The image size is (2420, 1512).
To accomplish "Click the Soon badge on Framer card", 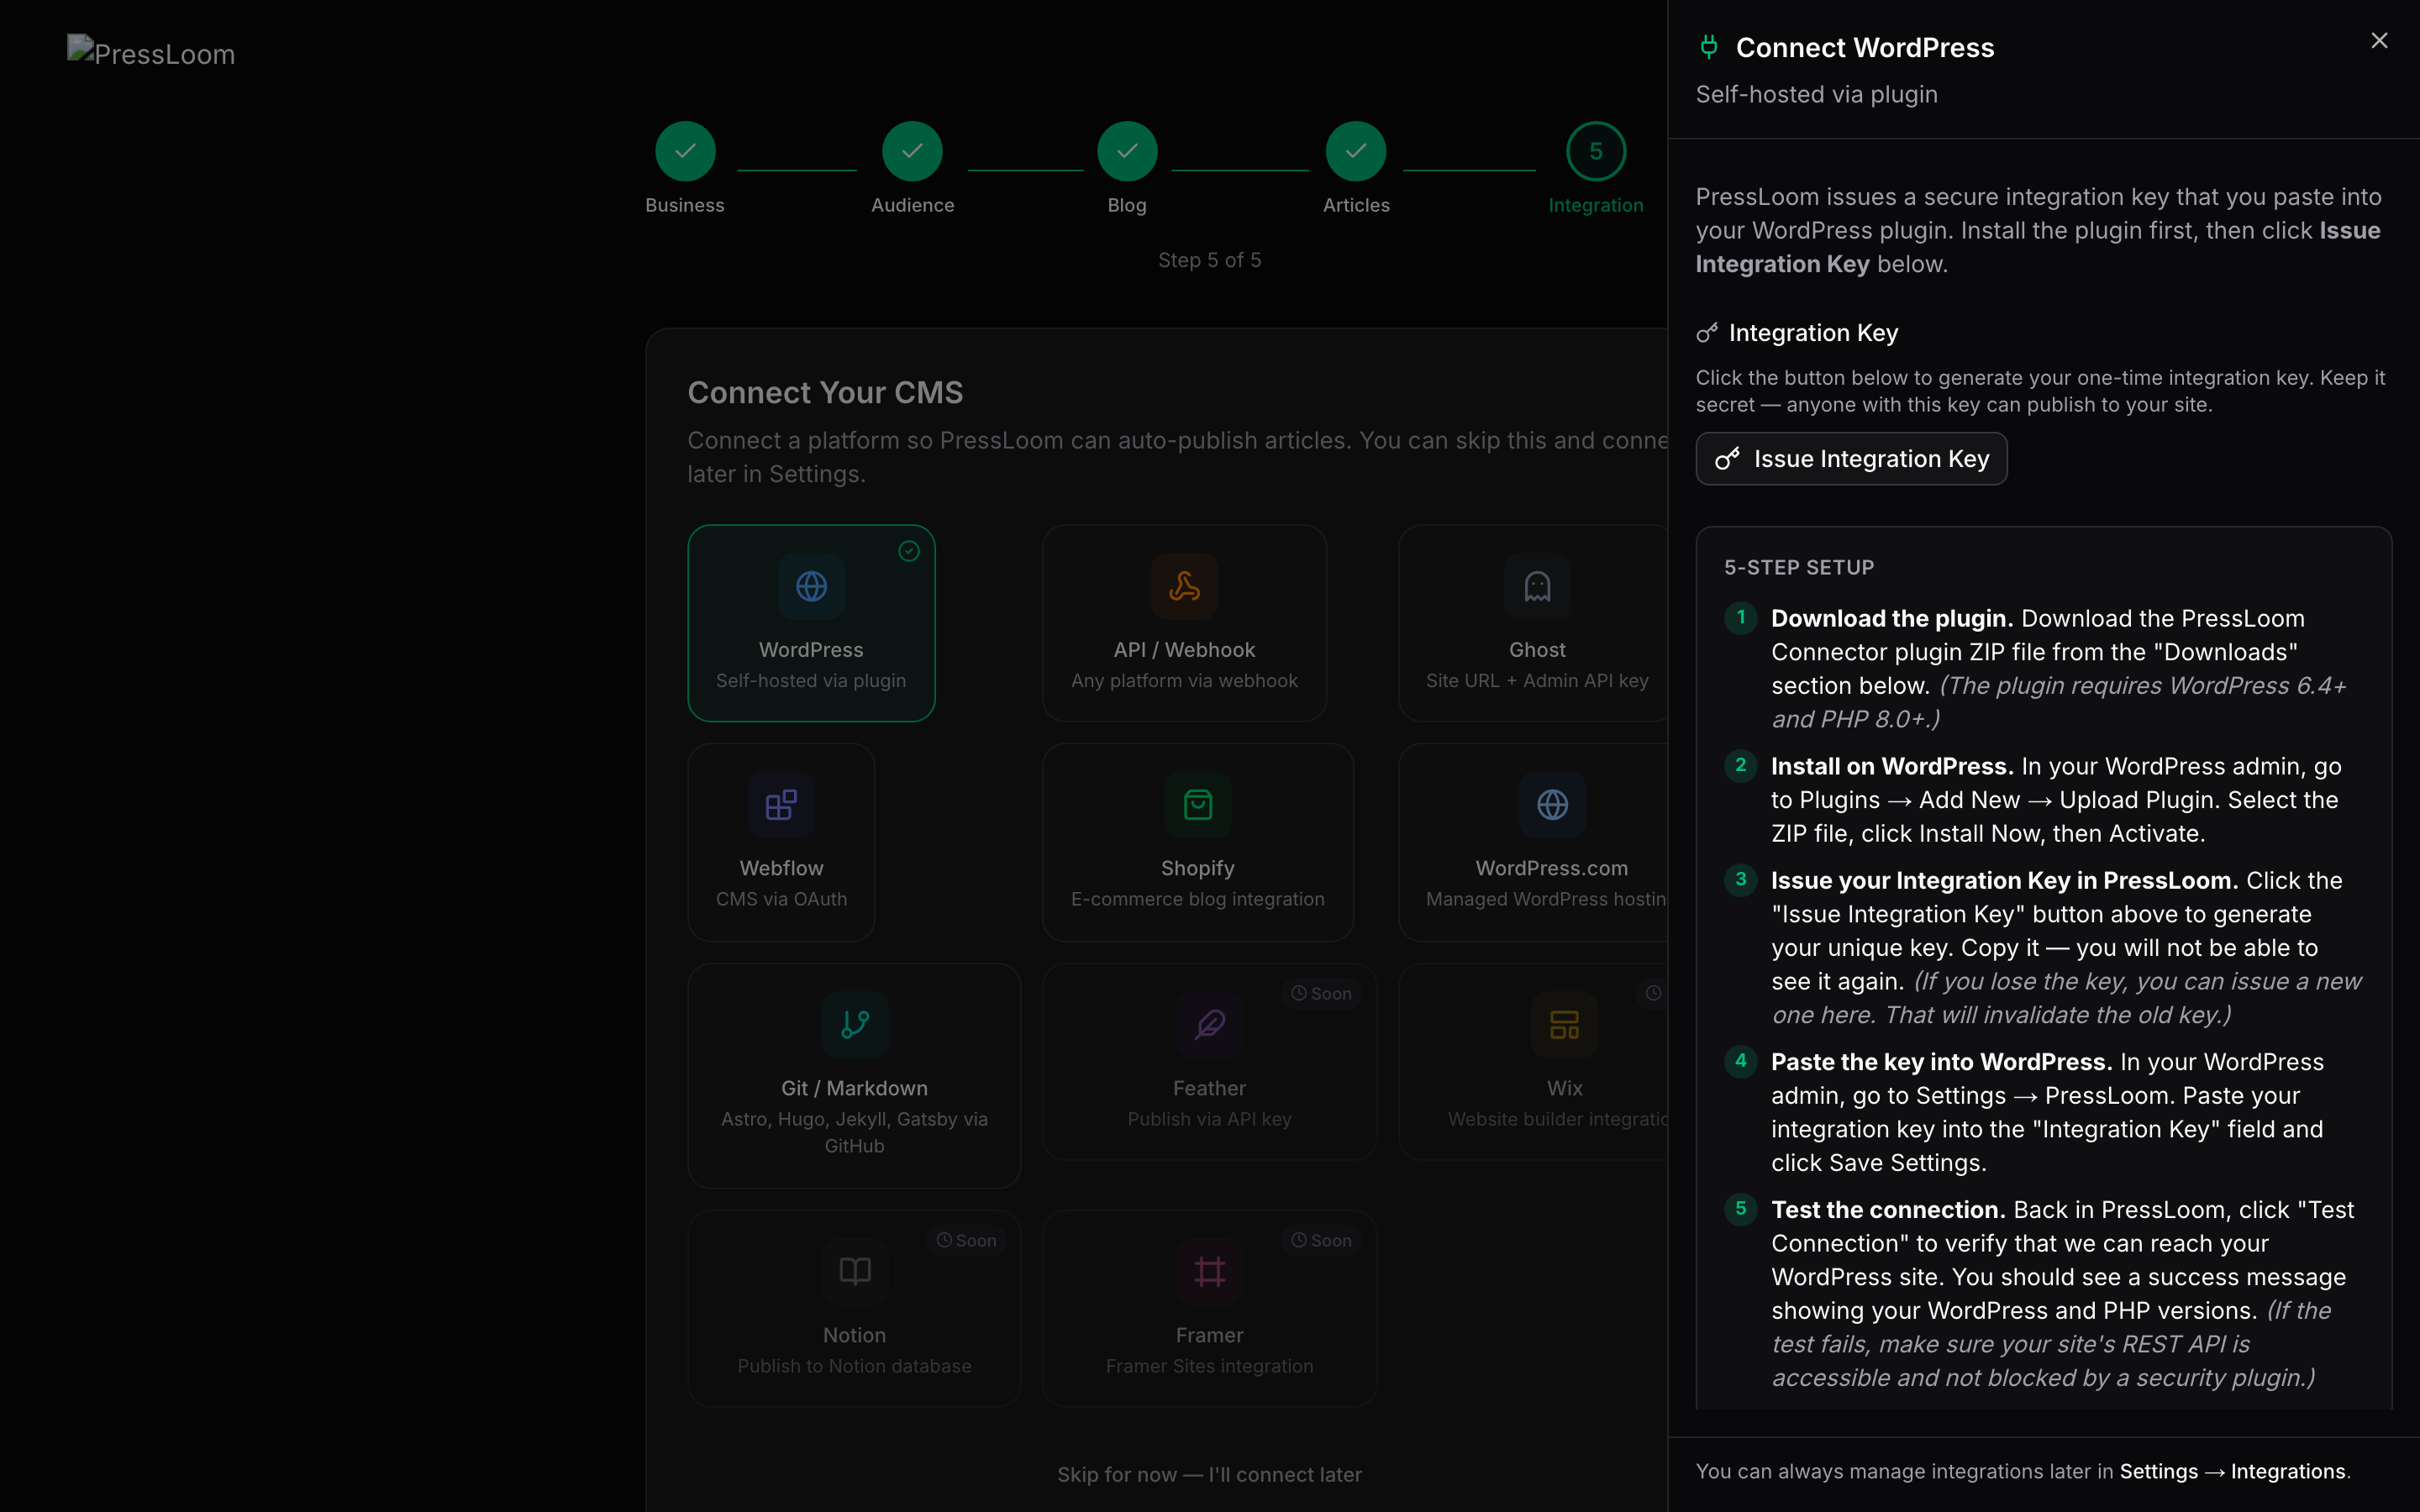I will coord(1321,1240).
